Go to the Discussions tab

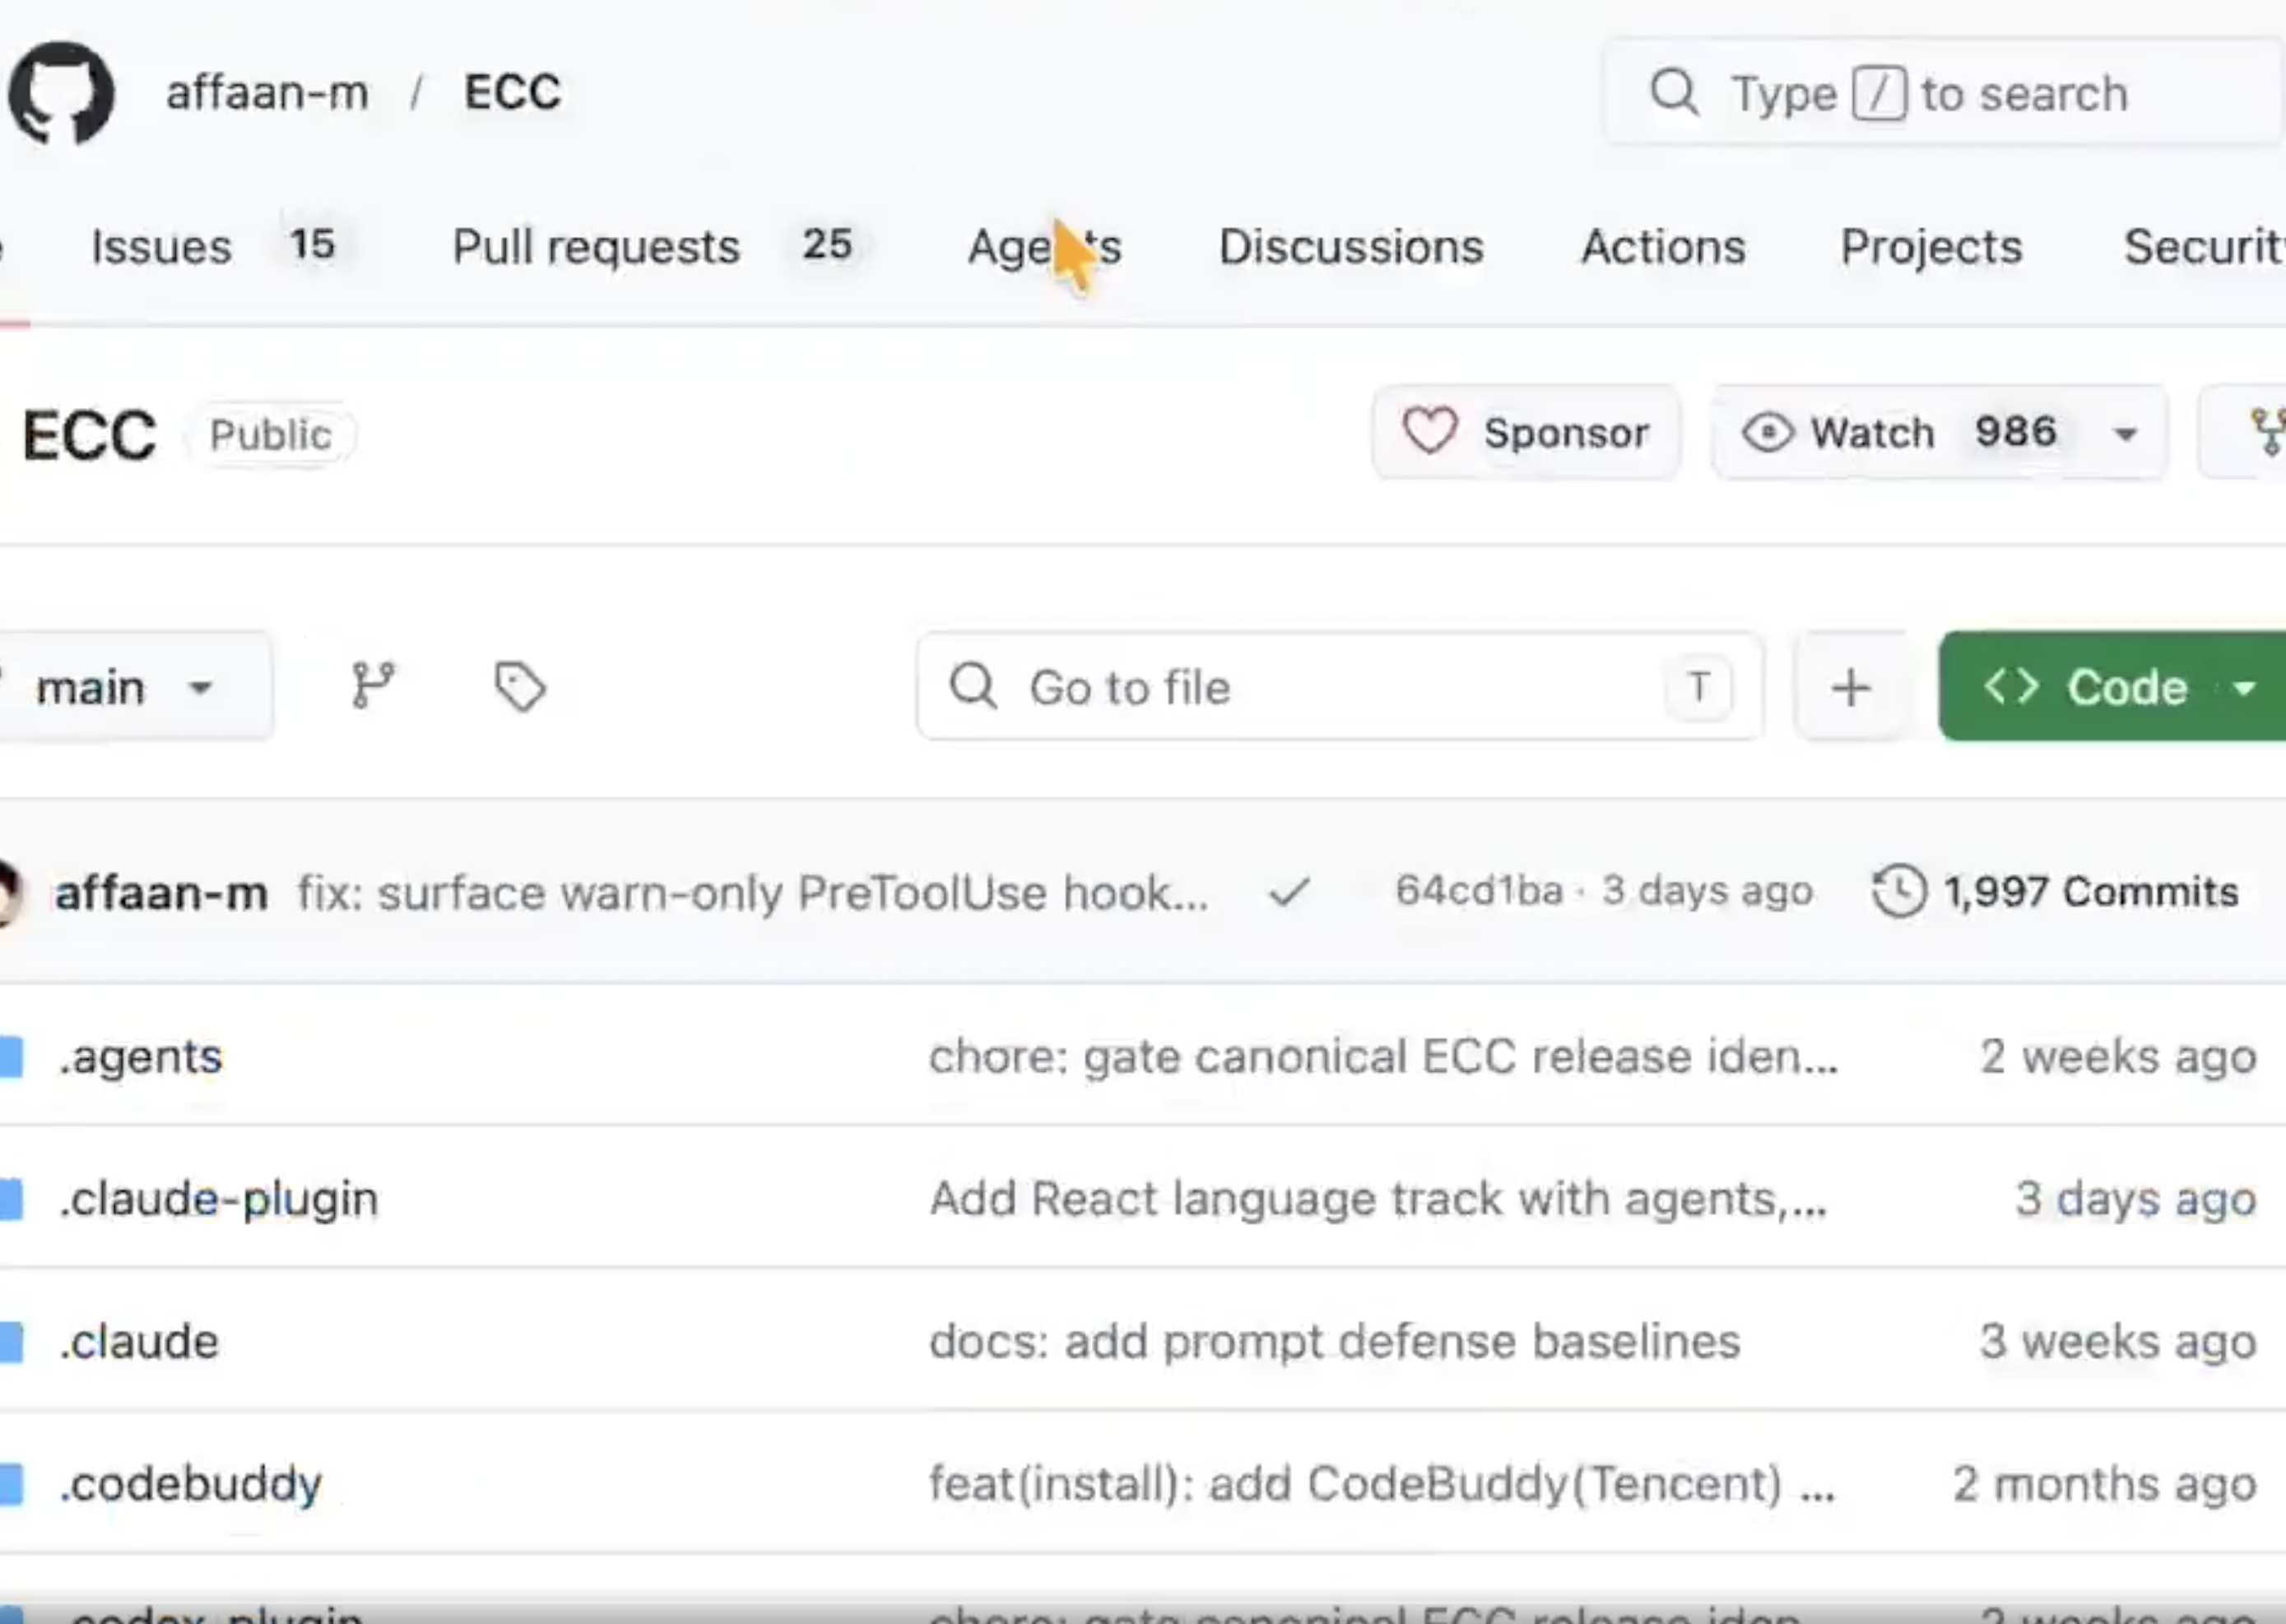[1350, 246]
